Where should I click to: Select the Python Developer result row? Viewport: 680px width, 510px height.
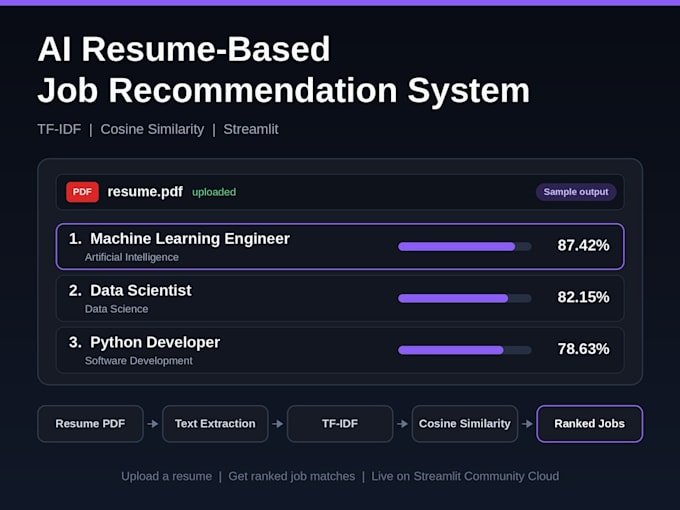(340, 350)
